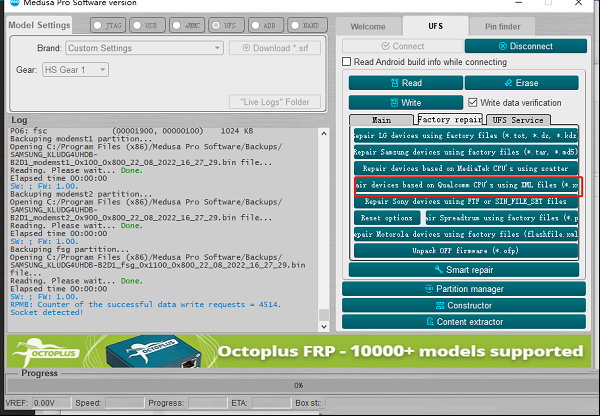Select the USB radio button

pos(137,25)
